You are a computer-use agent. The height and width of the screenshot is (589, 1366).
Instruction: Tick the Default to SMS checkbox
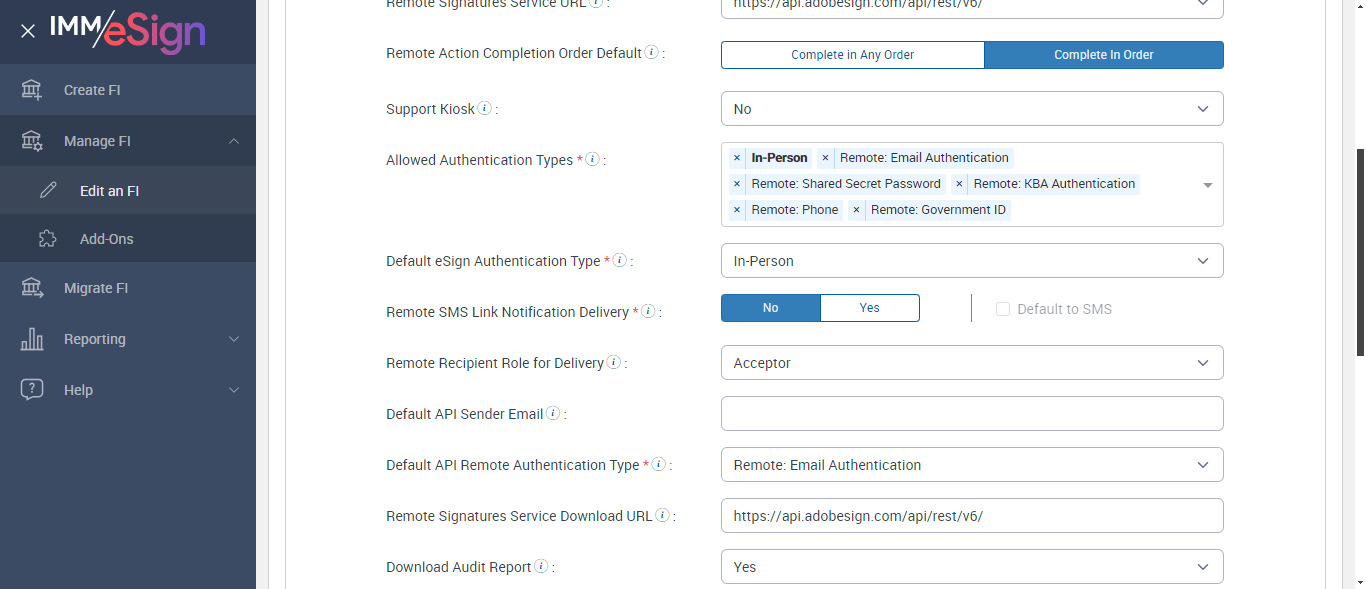[1003, 309]
